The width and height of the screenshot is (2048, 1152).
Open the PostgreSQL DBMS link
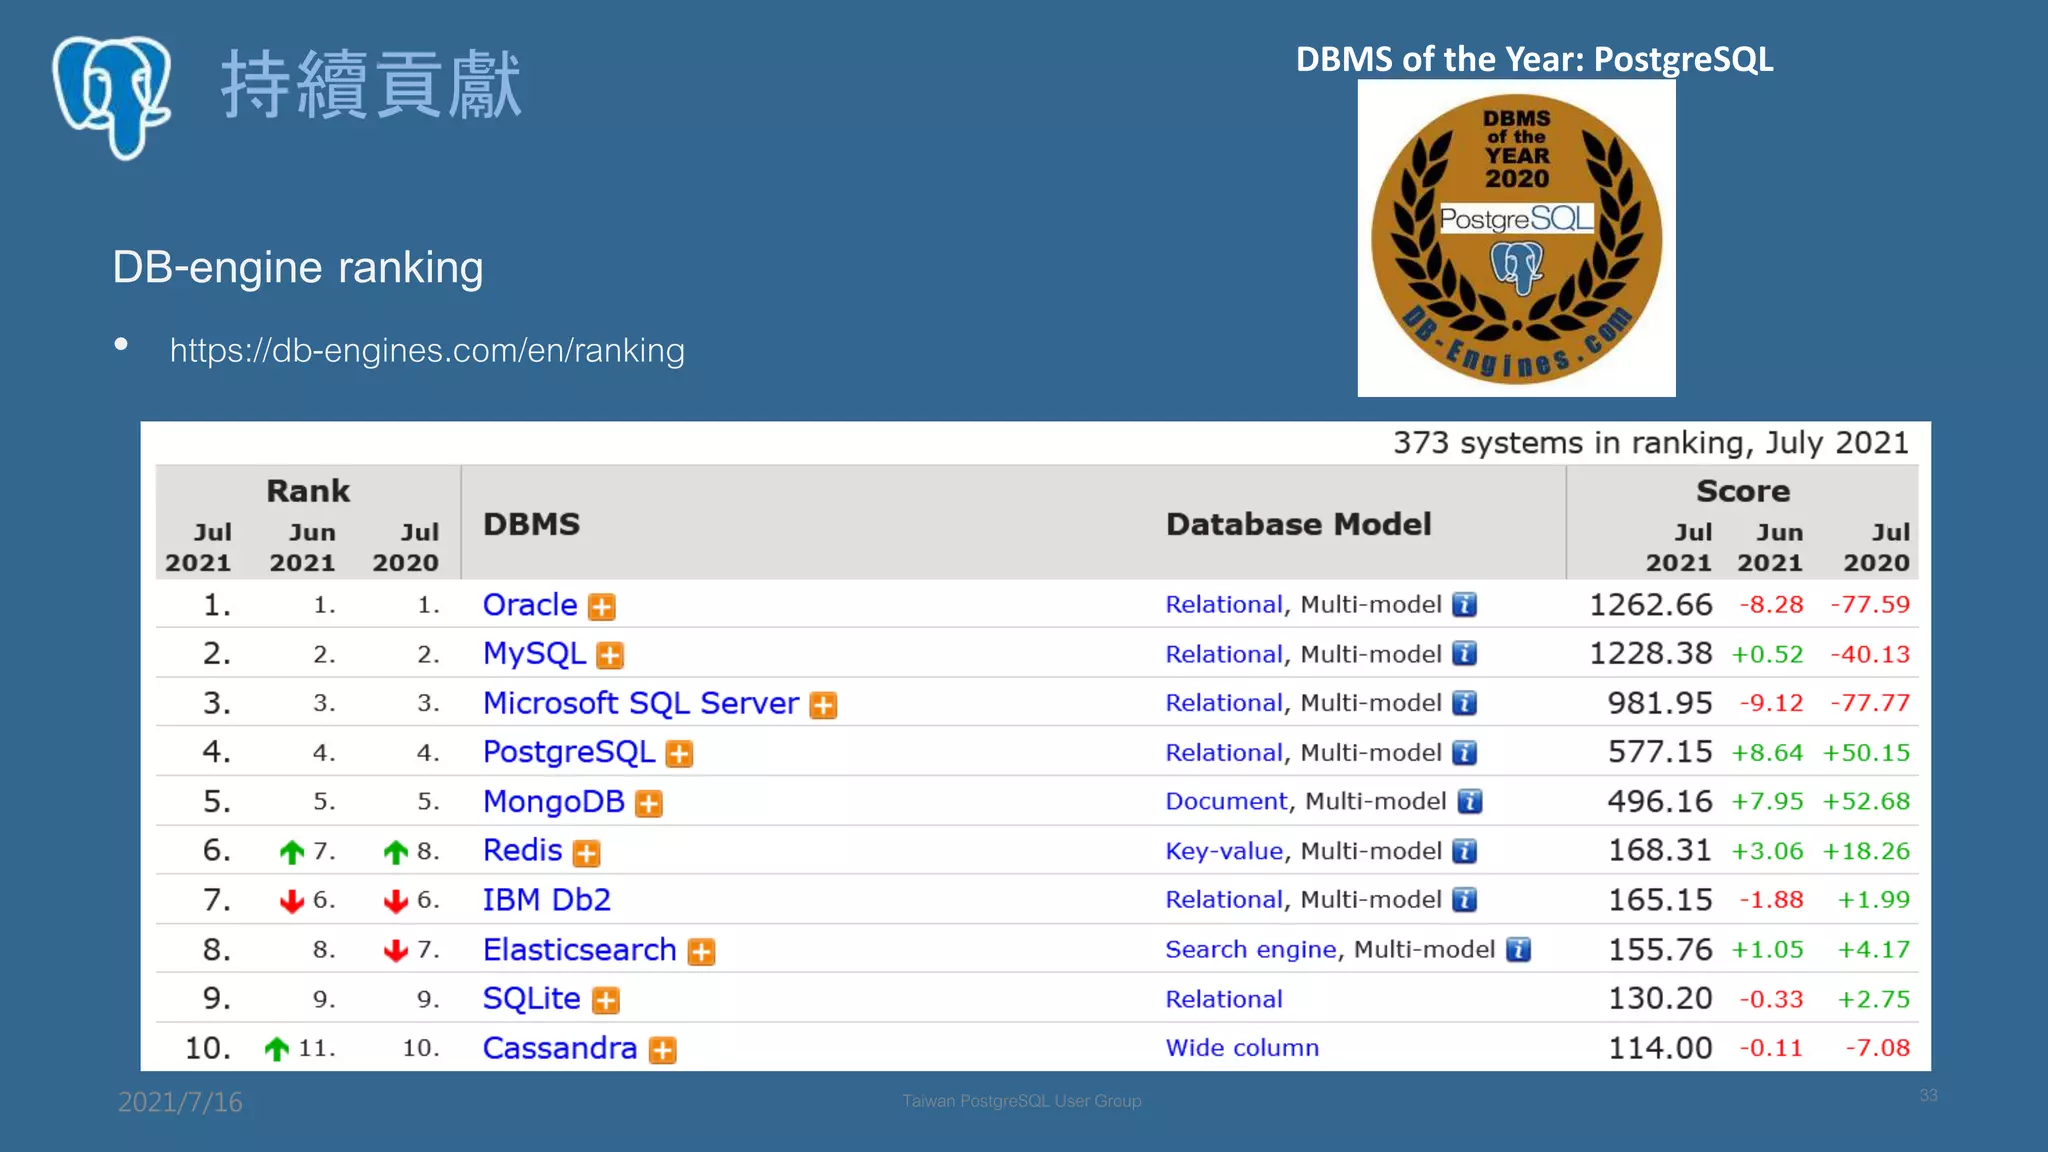point(569,752)
